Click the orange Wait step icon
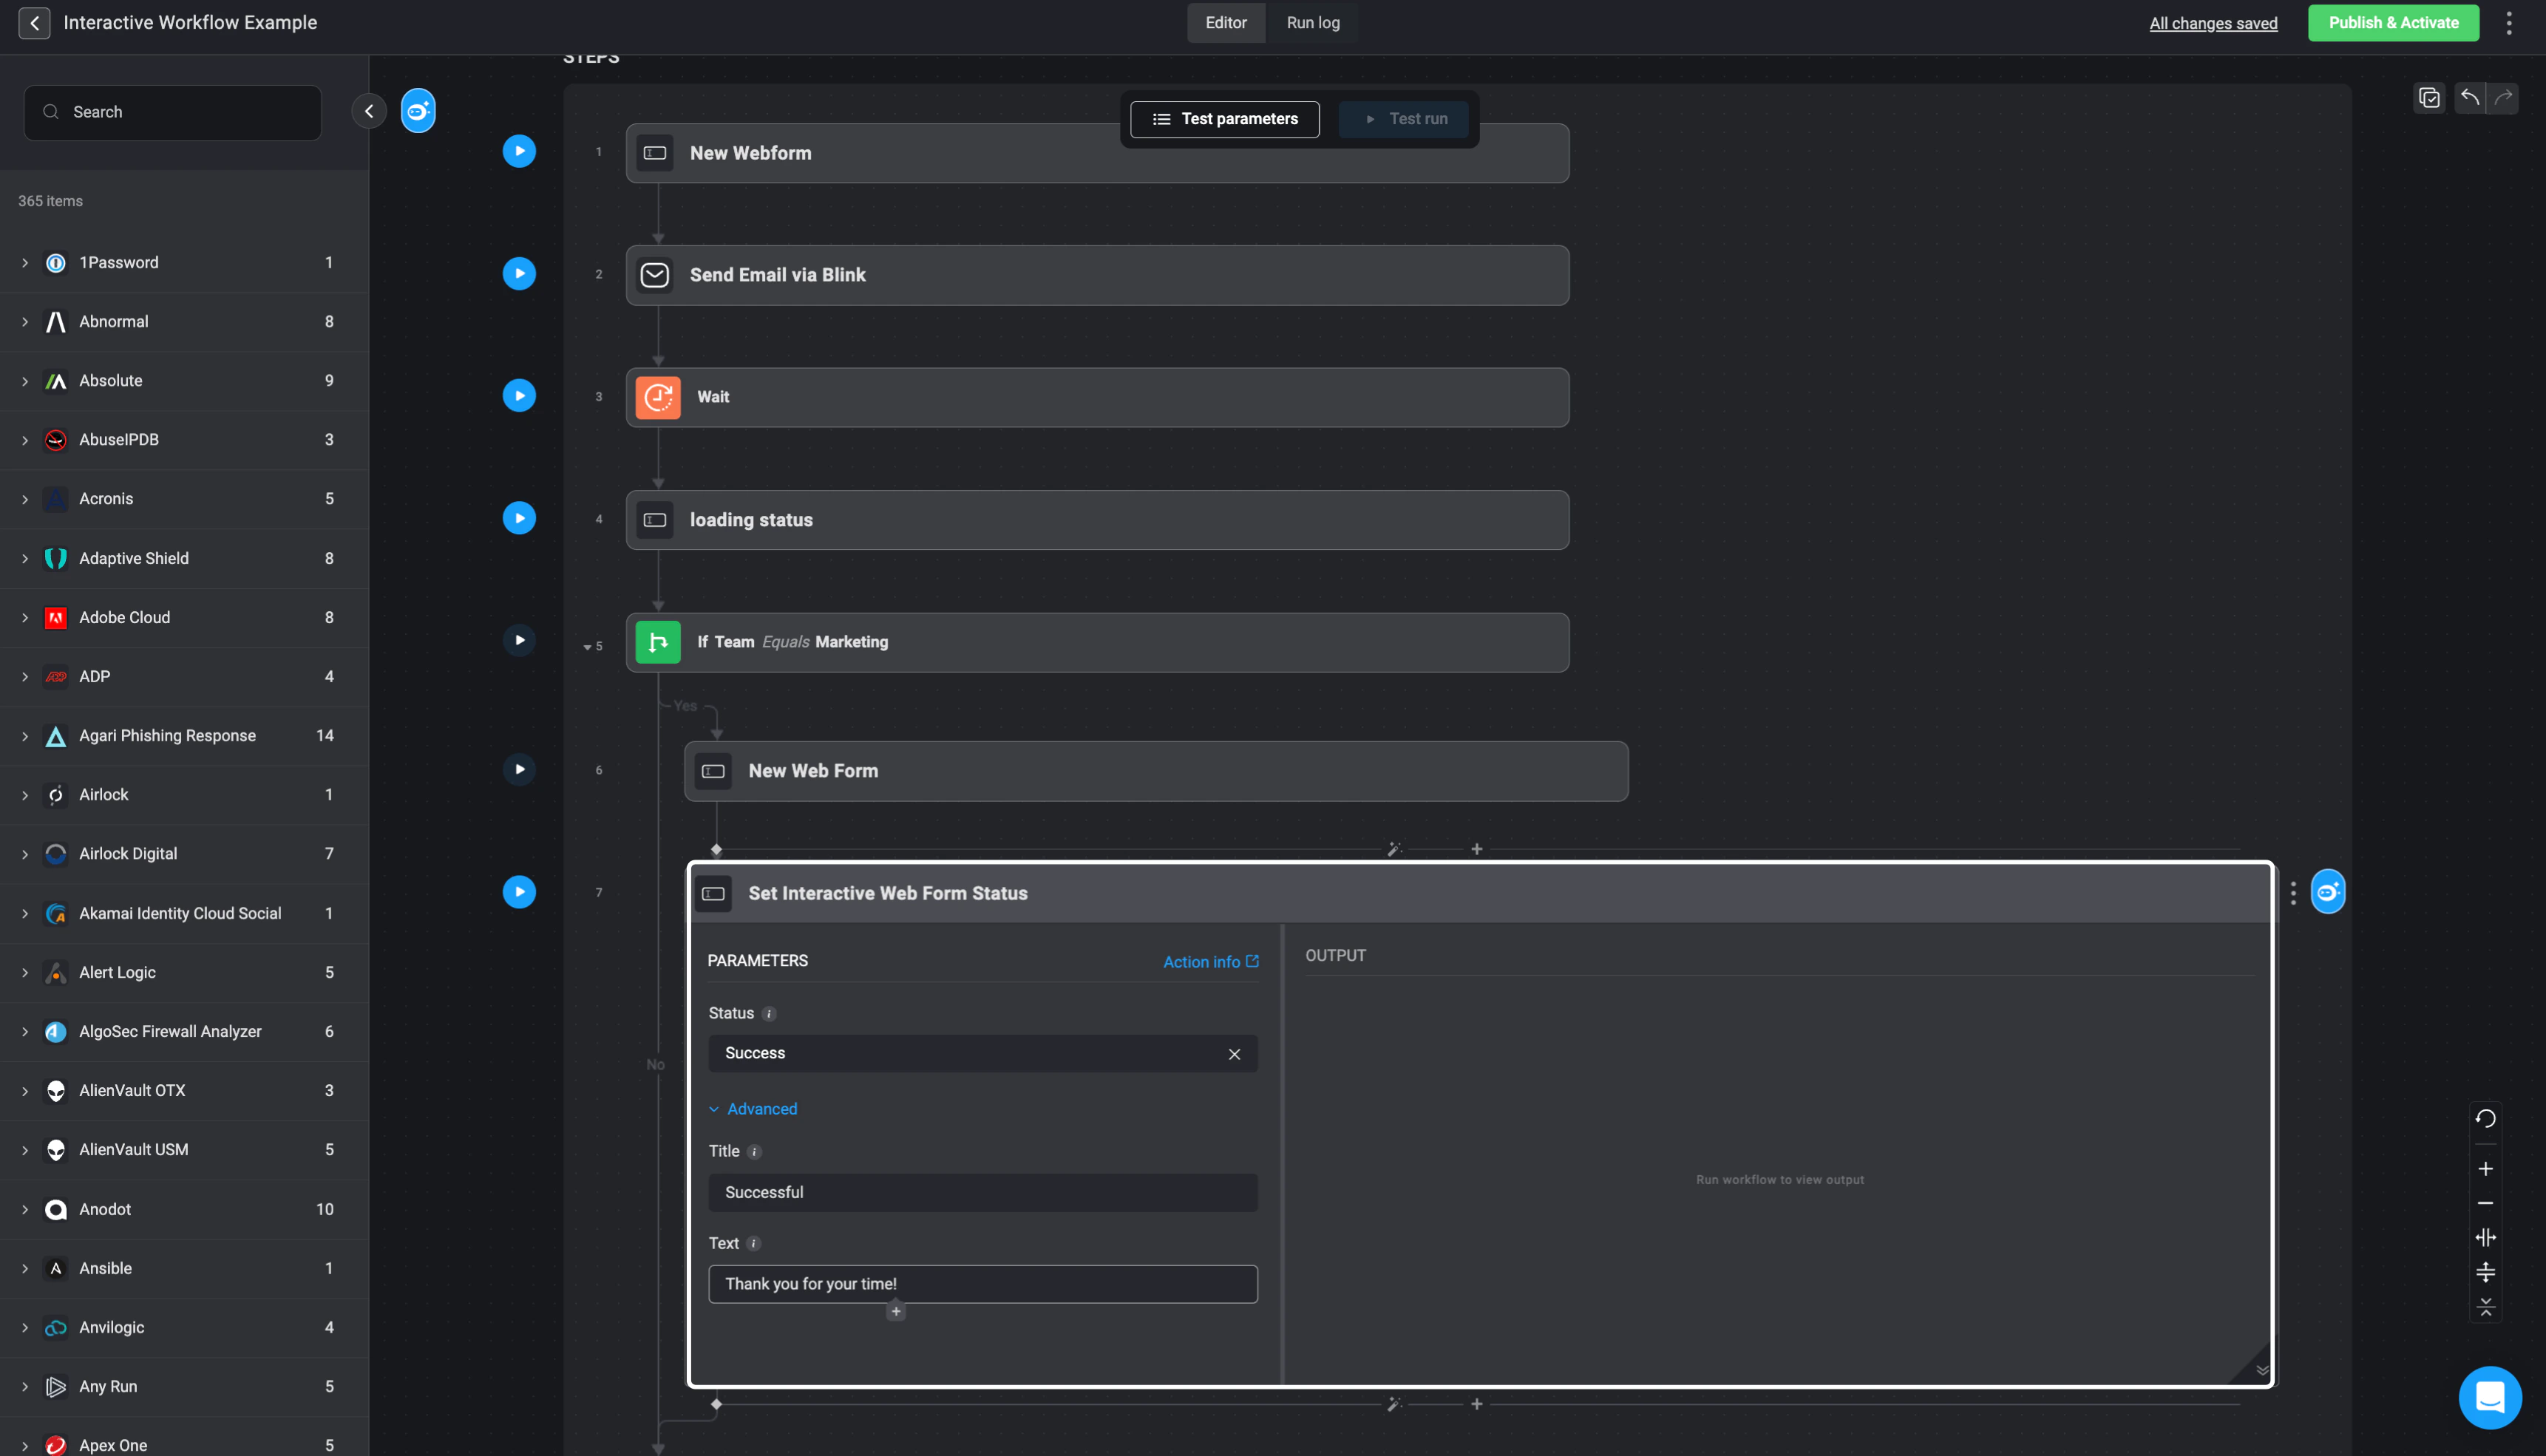The image size is (2546, 1456). click(658, 397)
